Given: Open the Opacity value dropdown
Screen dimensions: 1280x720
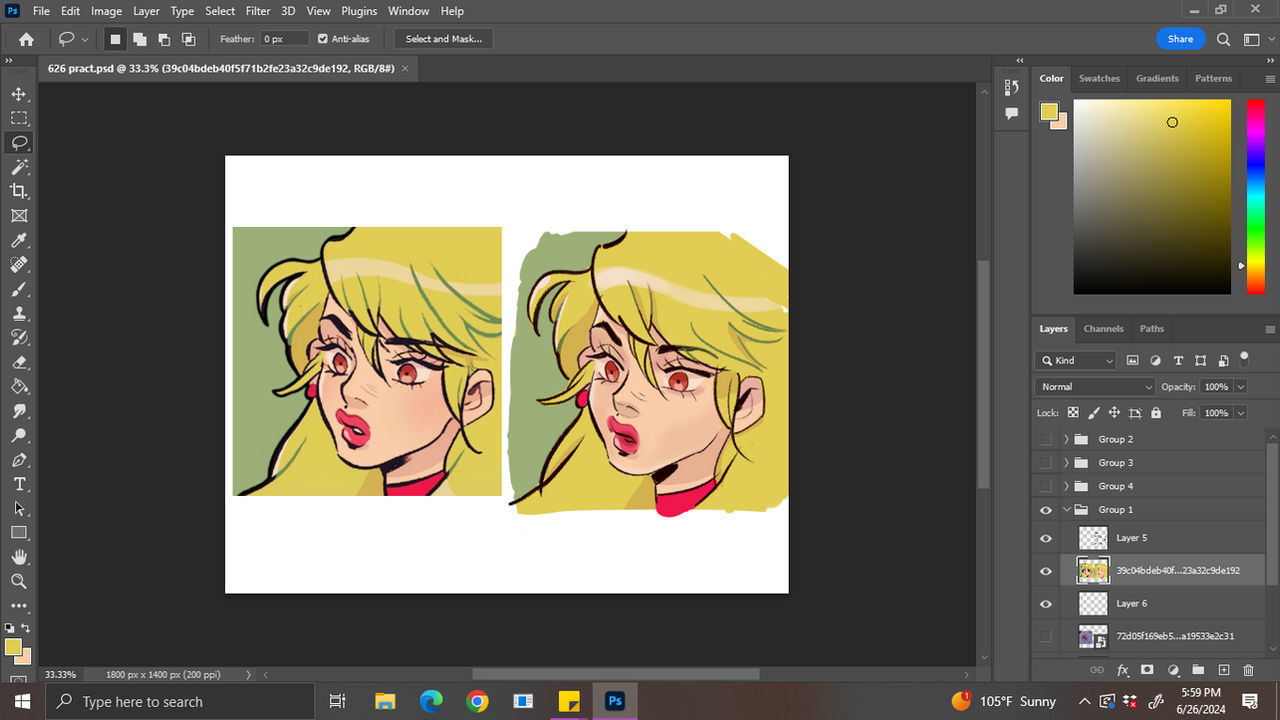Looking at the screenshot, I should pos(1241,387).
